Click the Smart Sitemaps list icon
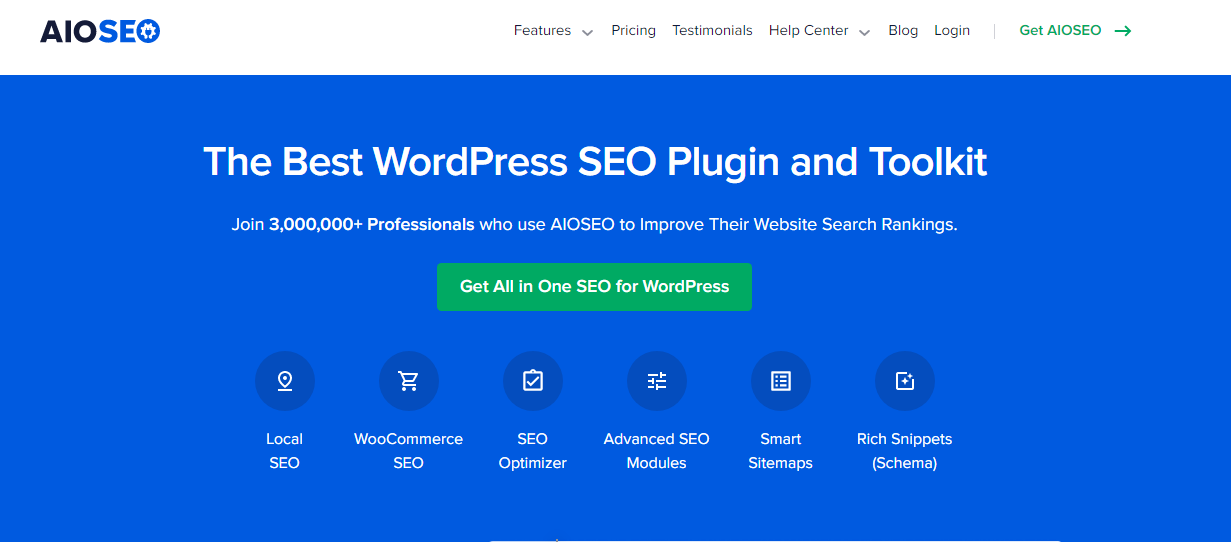Image resolution: width=1231 pixels, height=542 pixels. tap(781, 381)
